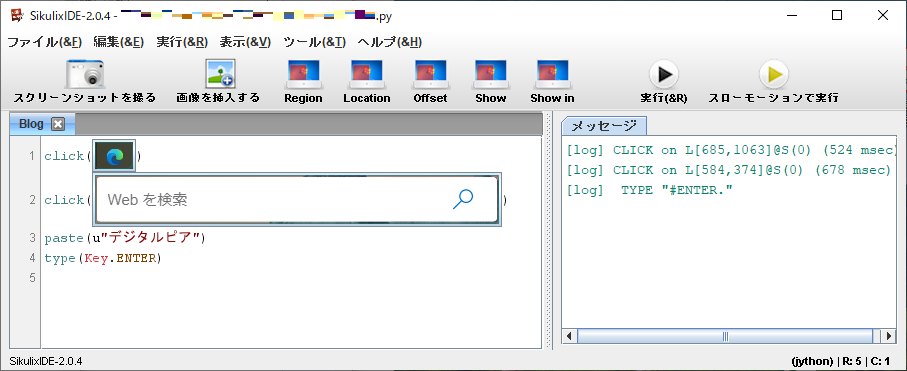
Task: Click the Edge icon thumbnail in line 1
Action: pos(115,156)
